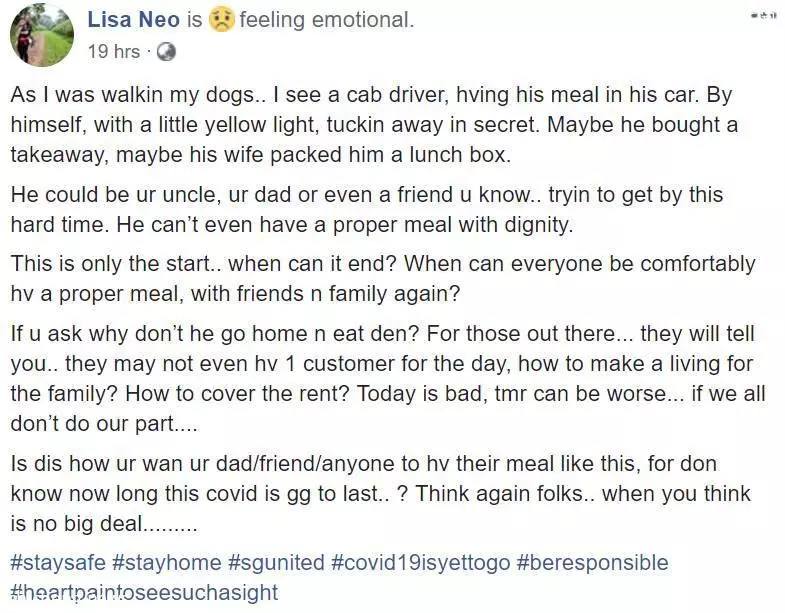Open the #sgunited hashtag
The width and height of the screenshot is (785, 613).
coord(276,562)
